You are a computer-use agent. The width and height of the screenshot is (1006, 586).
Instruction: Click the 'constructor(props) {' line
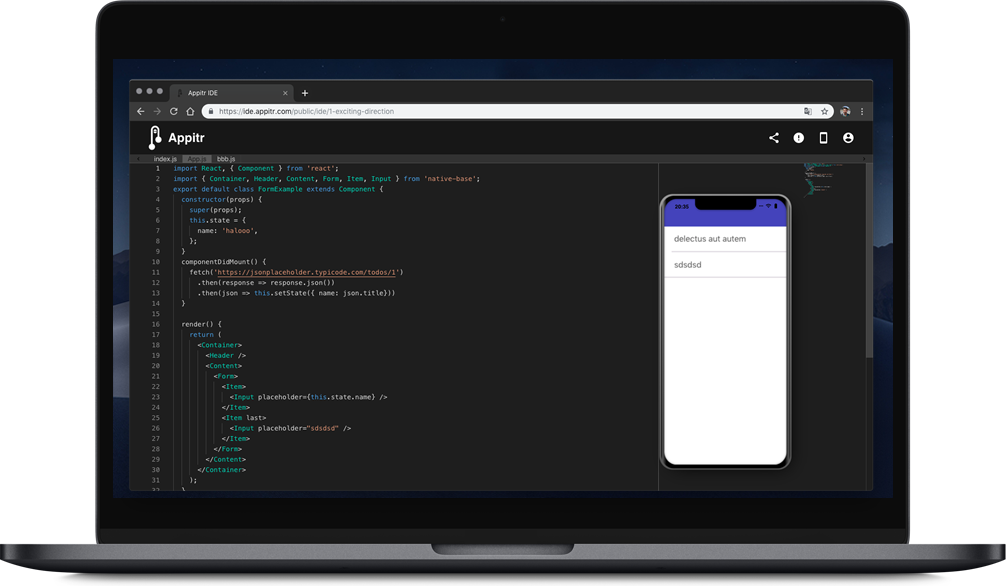221,200
